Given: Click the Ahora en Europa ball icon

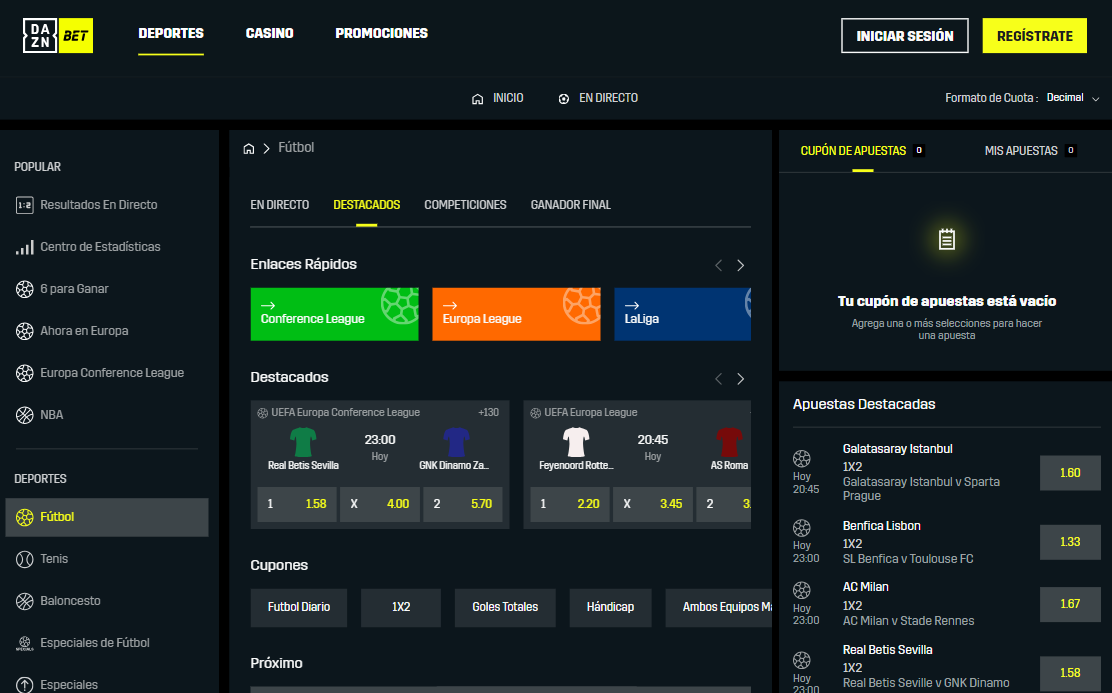Looking at the screenshot, I should (x=24, y=330).
